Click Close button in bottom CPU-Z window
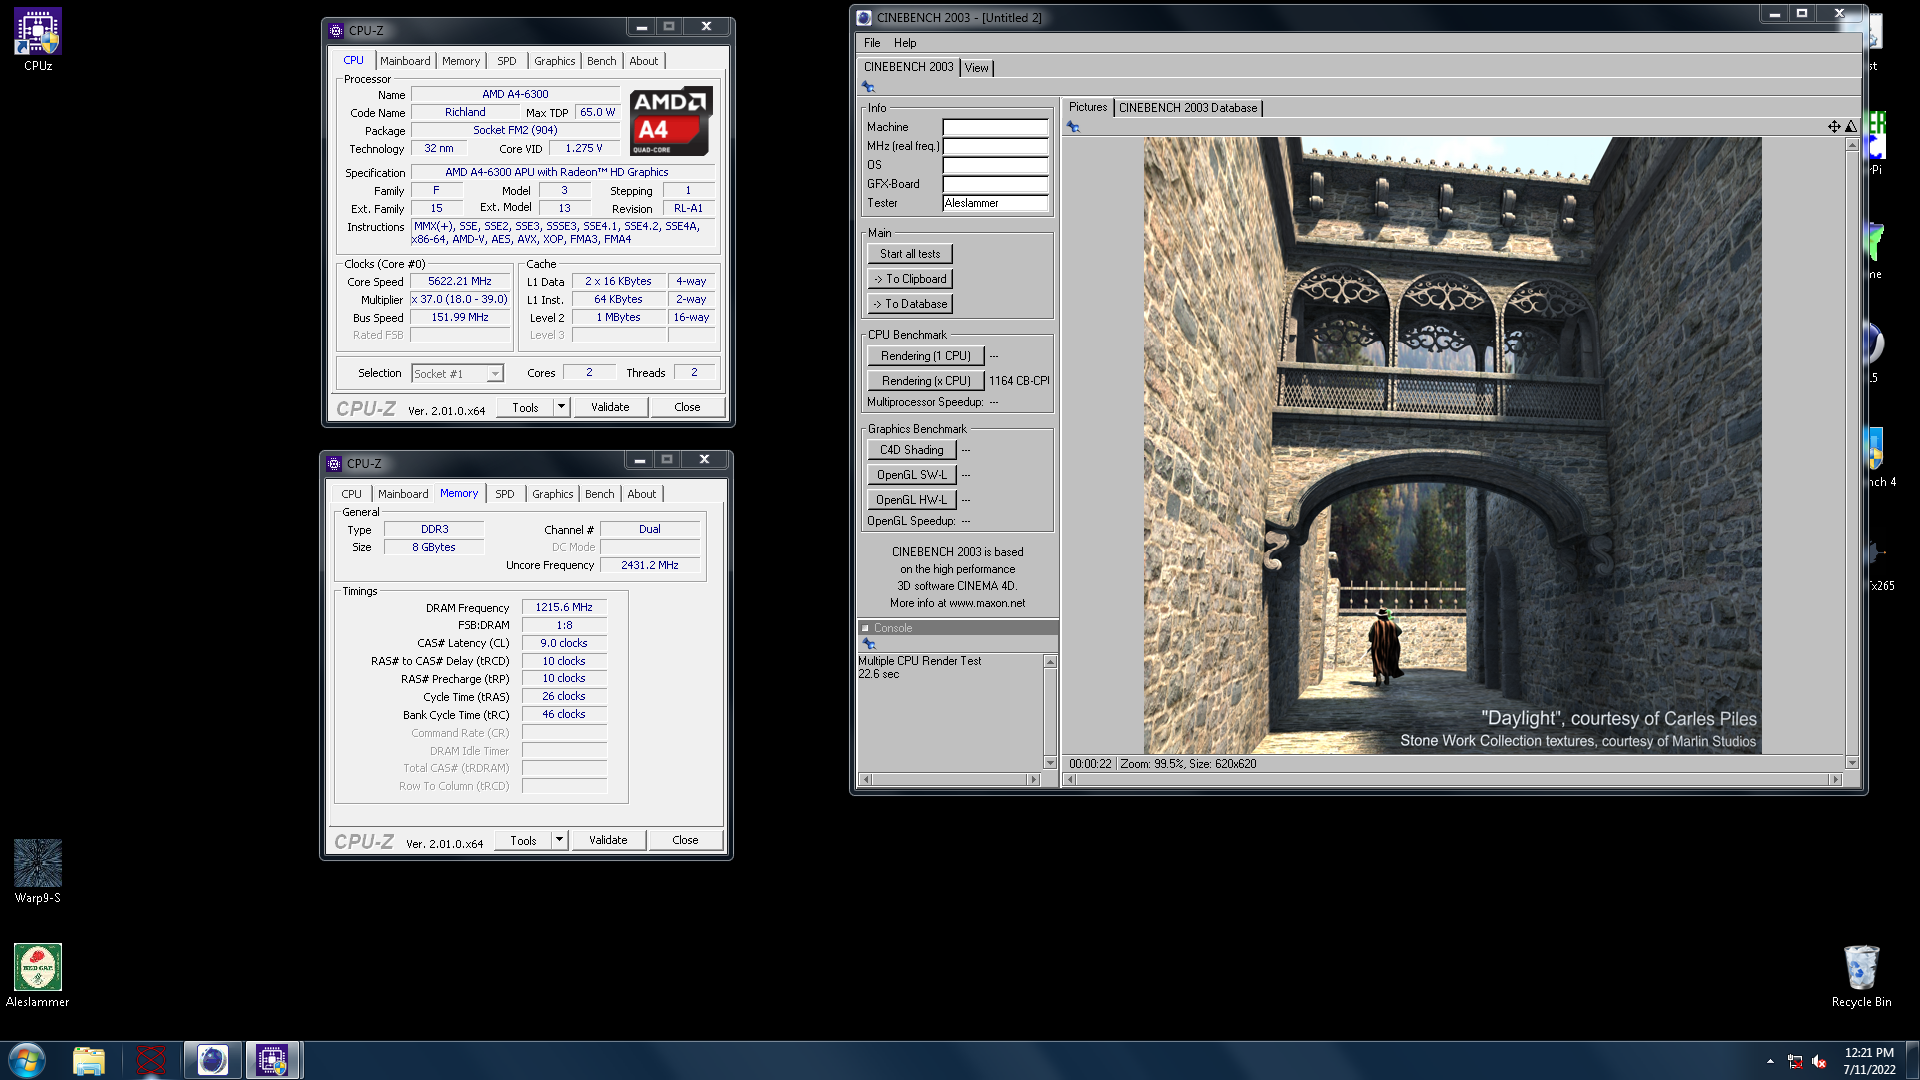 coord(685,840)
